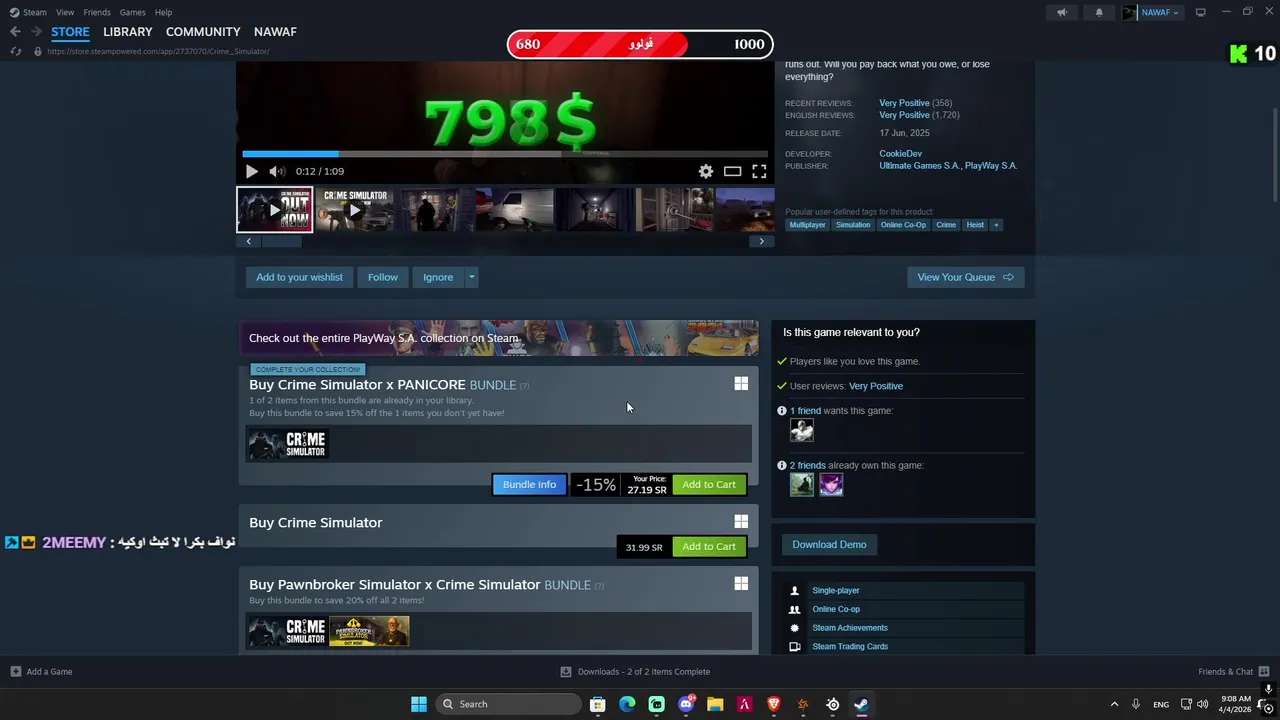Open Bundle info for PANICORE bundle

pyautogui.click(x=529, y=484)
